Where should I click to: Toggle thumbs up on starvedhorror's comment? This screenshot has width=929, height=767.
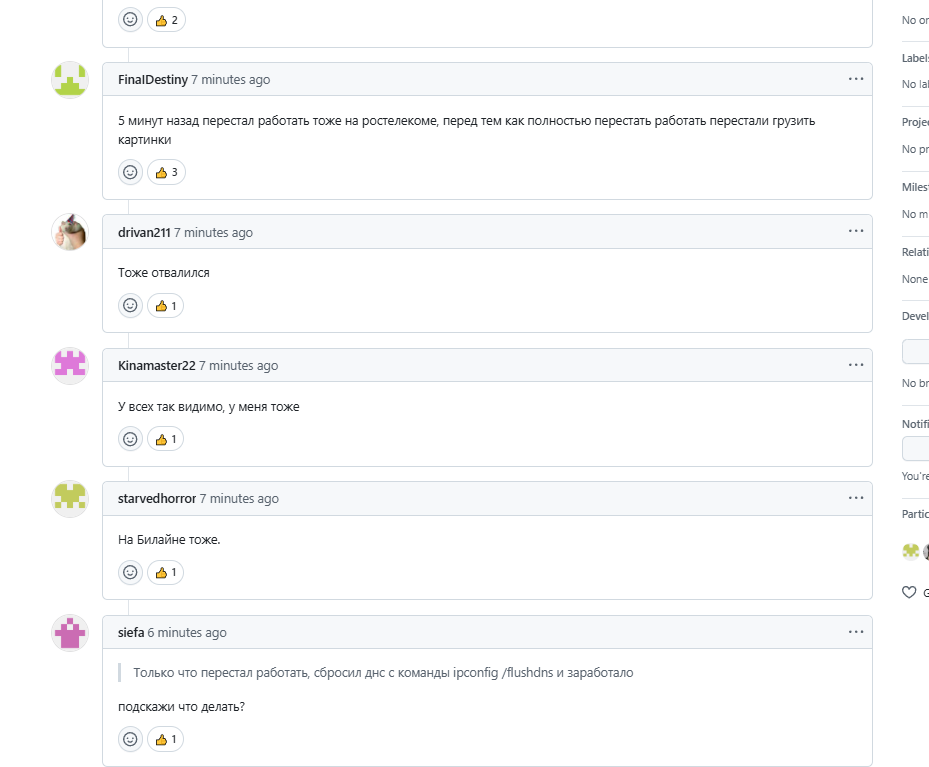click(166, 572)
